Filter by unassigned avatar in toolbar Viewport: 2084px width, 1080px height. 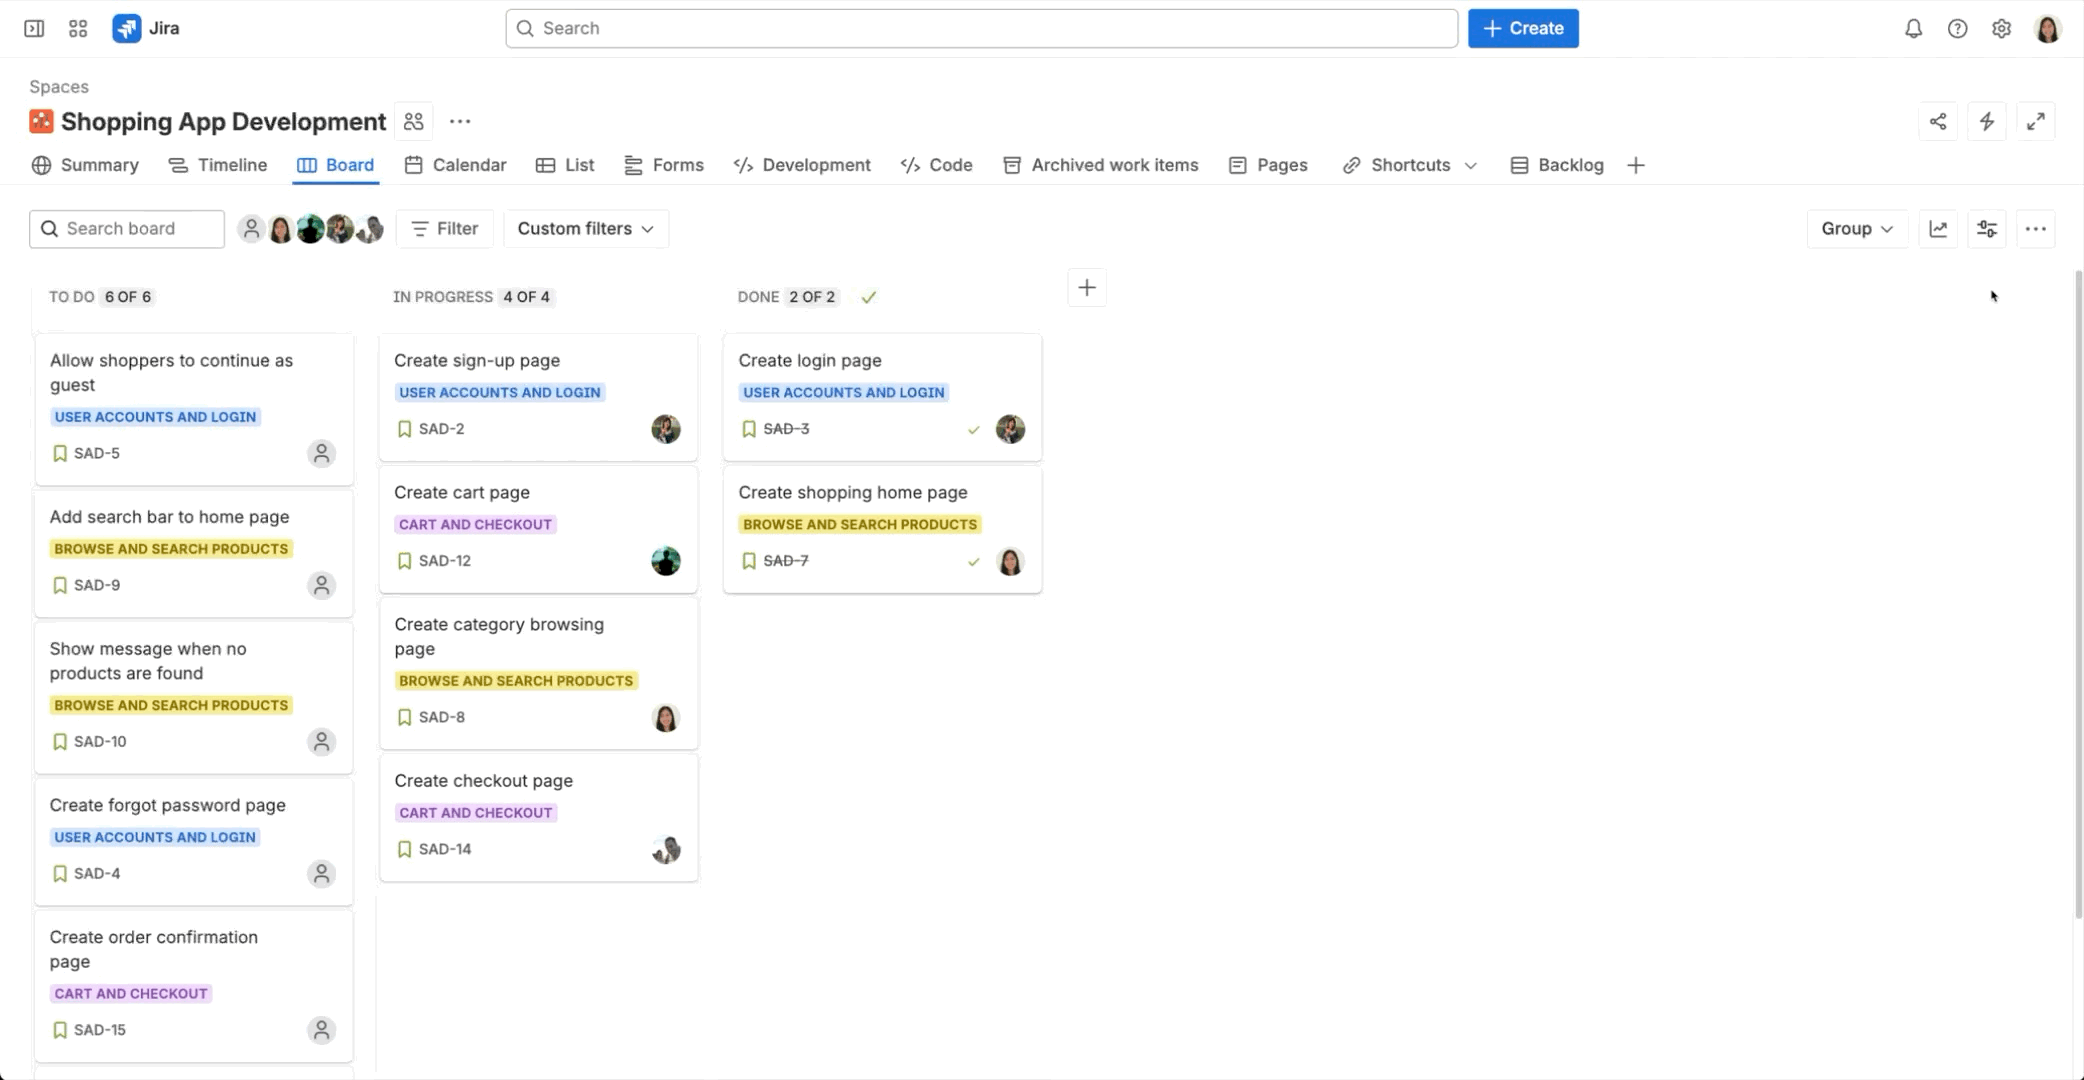(251, 229)
